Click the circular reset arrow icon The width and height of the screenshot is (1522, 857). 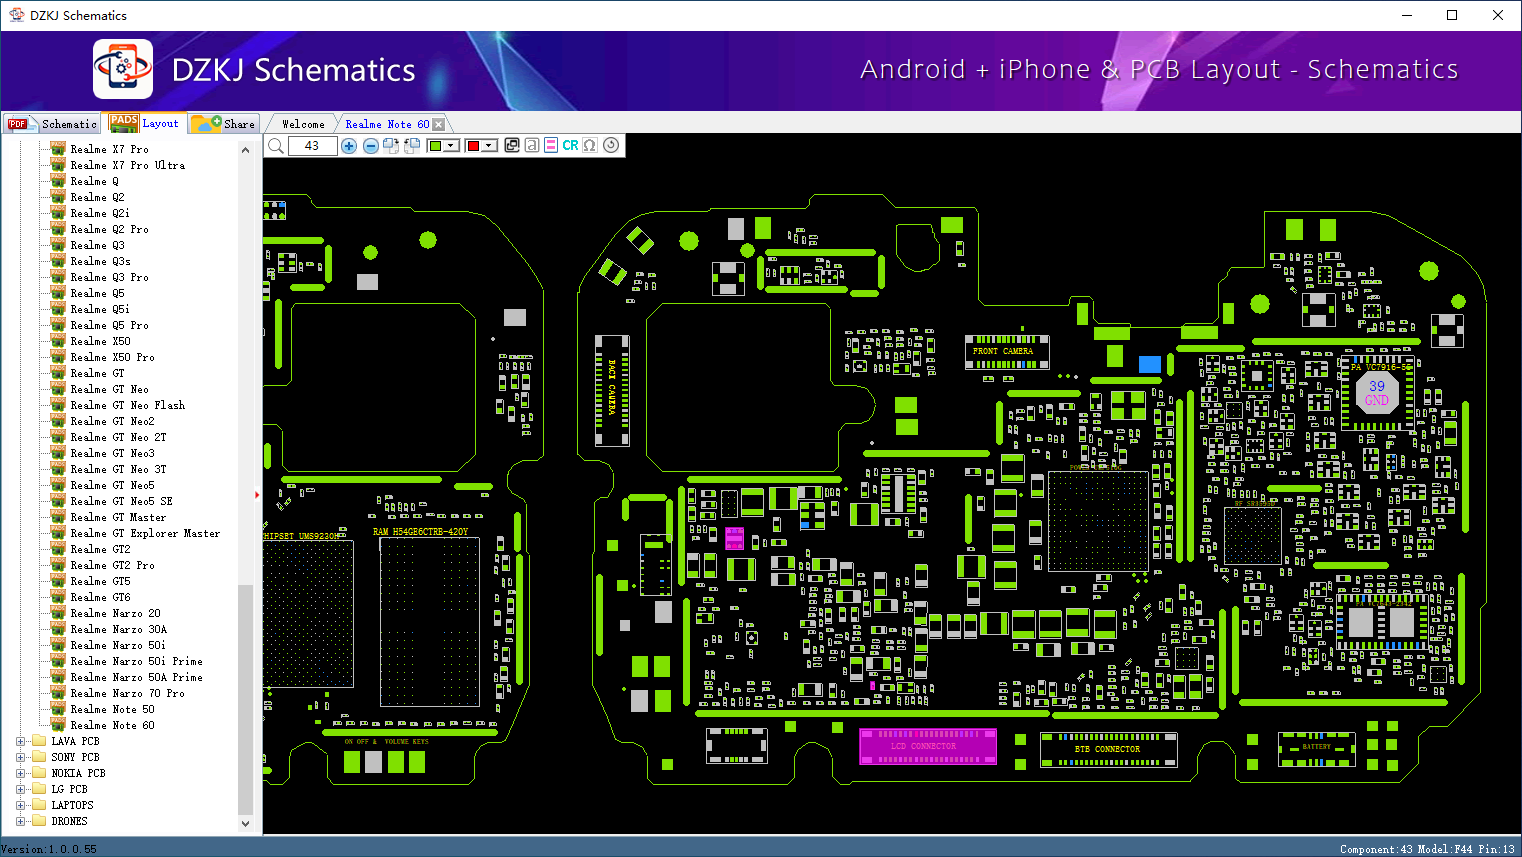(x=611, y=145)
